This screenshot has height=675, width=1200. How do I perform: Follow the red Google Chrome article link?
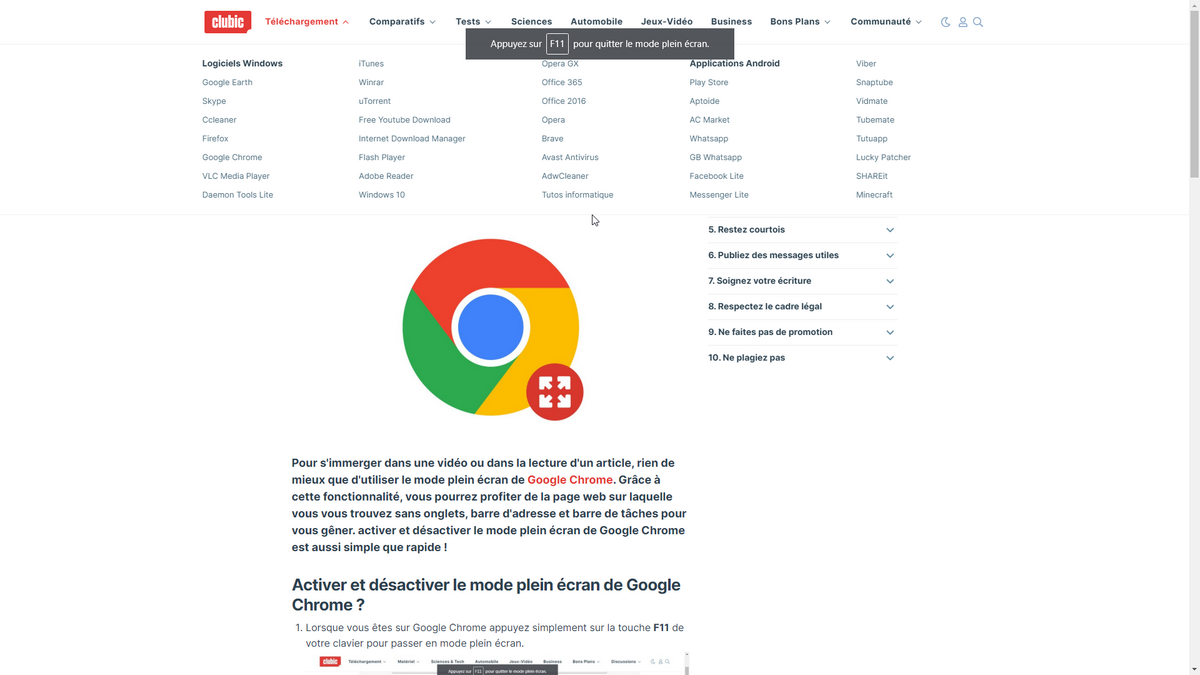(570, 480)
